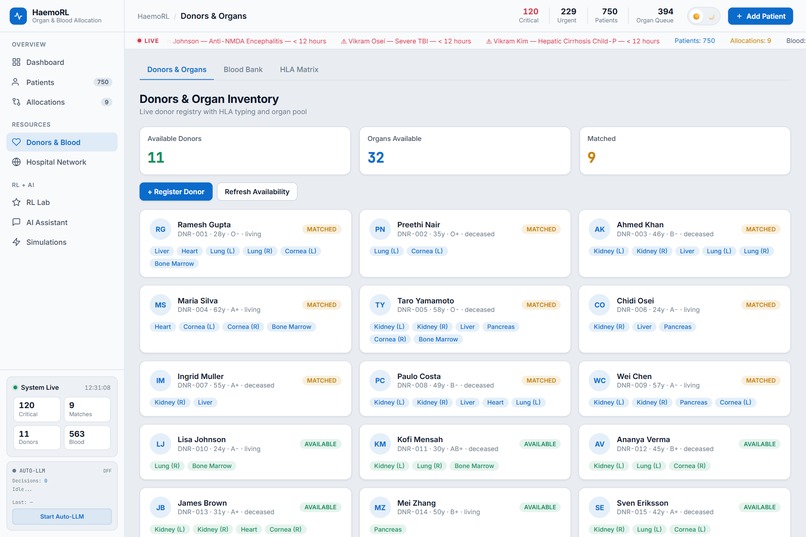Click the Vikram Kim Hepatic Cirrhosis alert
Viewport: 806px width, 537px height.
coord(573,41)
